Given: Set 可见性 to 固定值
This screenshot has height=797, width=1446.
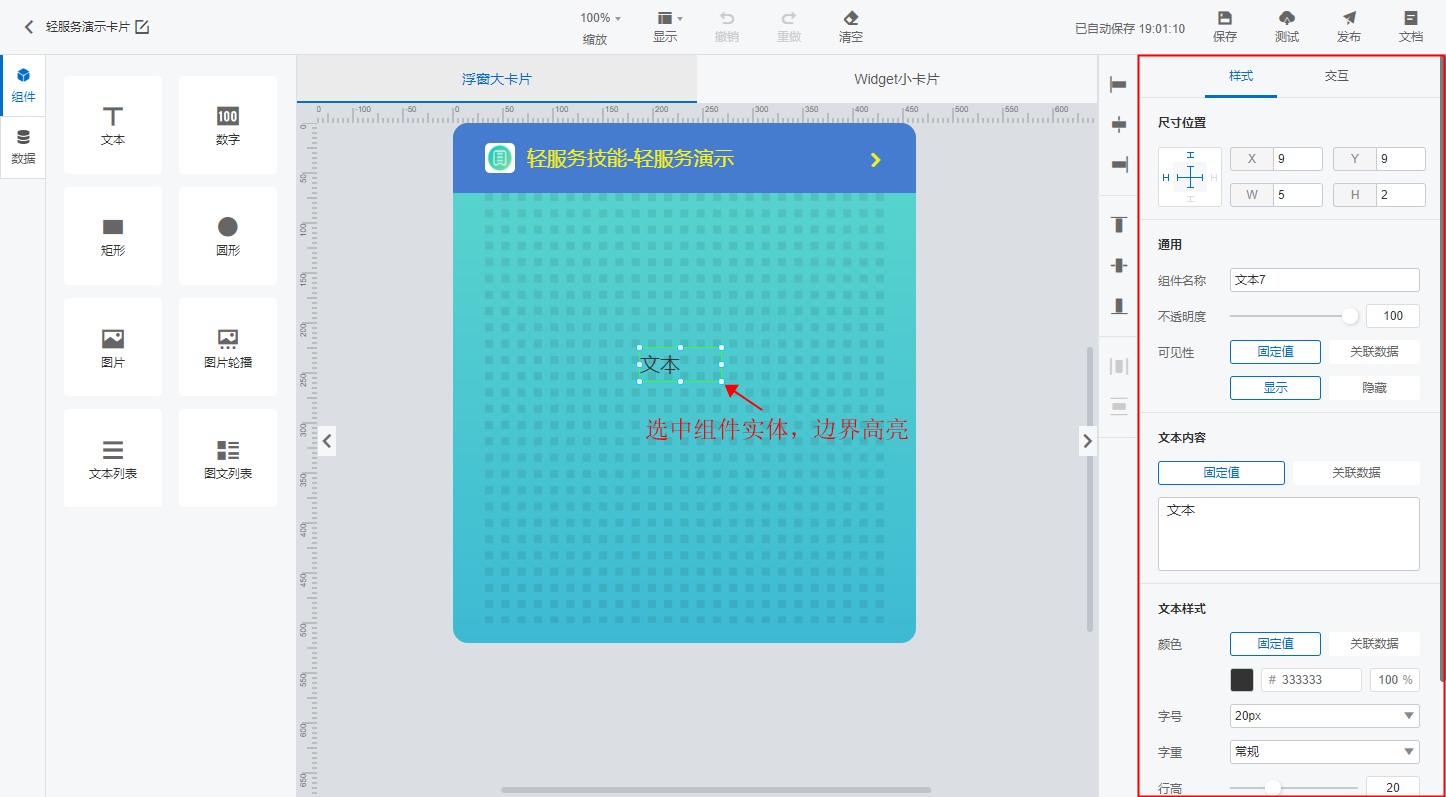Looking at the screenshot, I should [1275, 352].
